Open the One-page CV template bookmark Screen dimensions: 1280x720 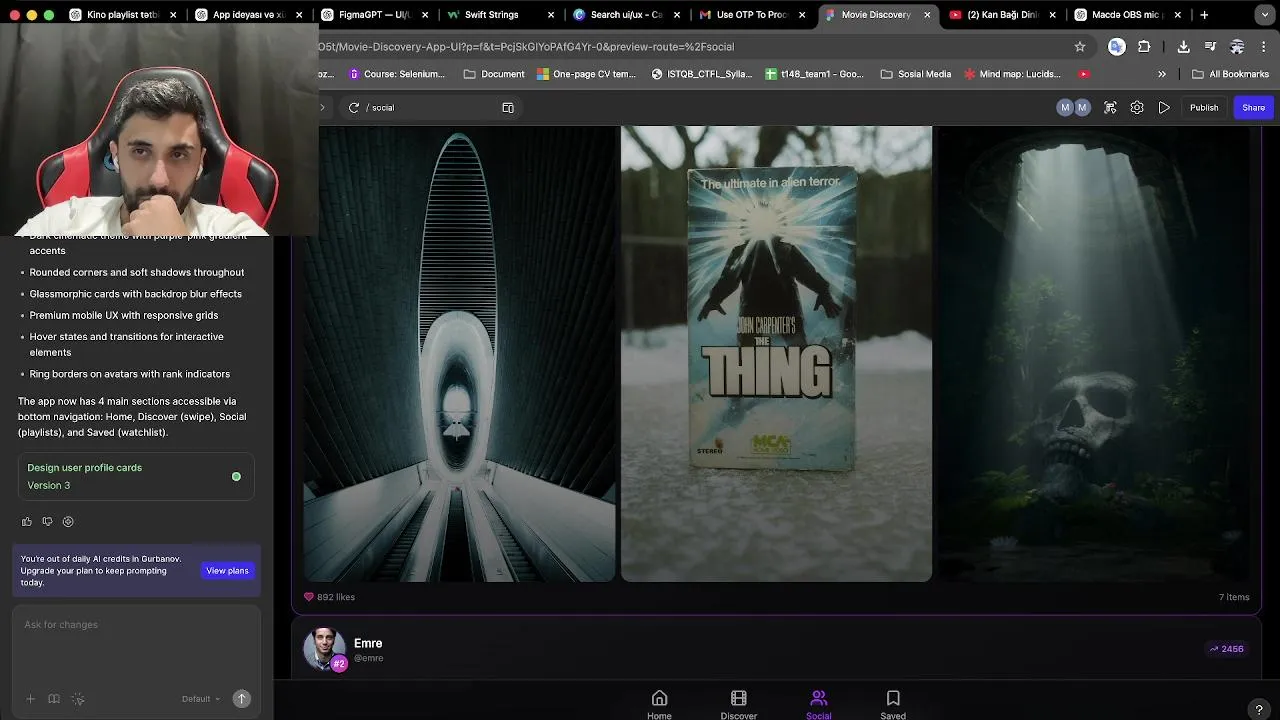pos(586,74)
